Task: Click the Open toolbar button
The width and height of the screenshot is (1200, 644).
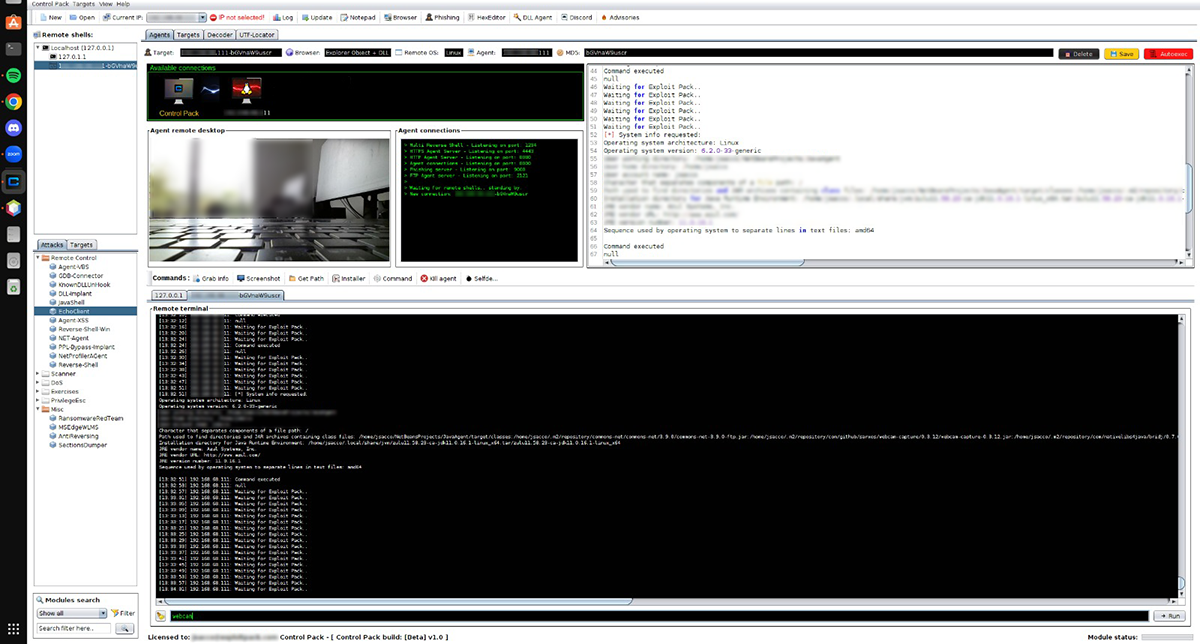Action: [x=82, y=17]
